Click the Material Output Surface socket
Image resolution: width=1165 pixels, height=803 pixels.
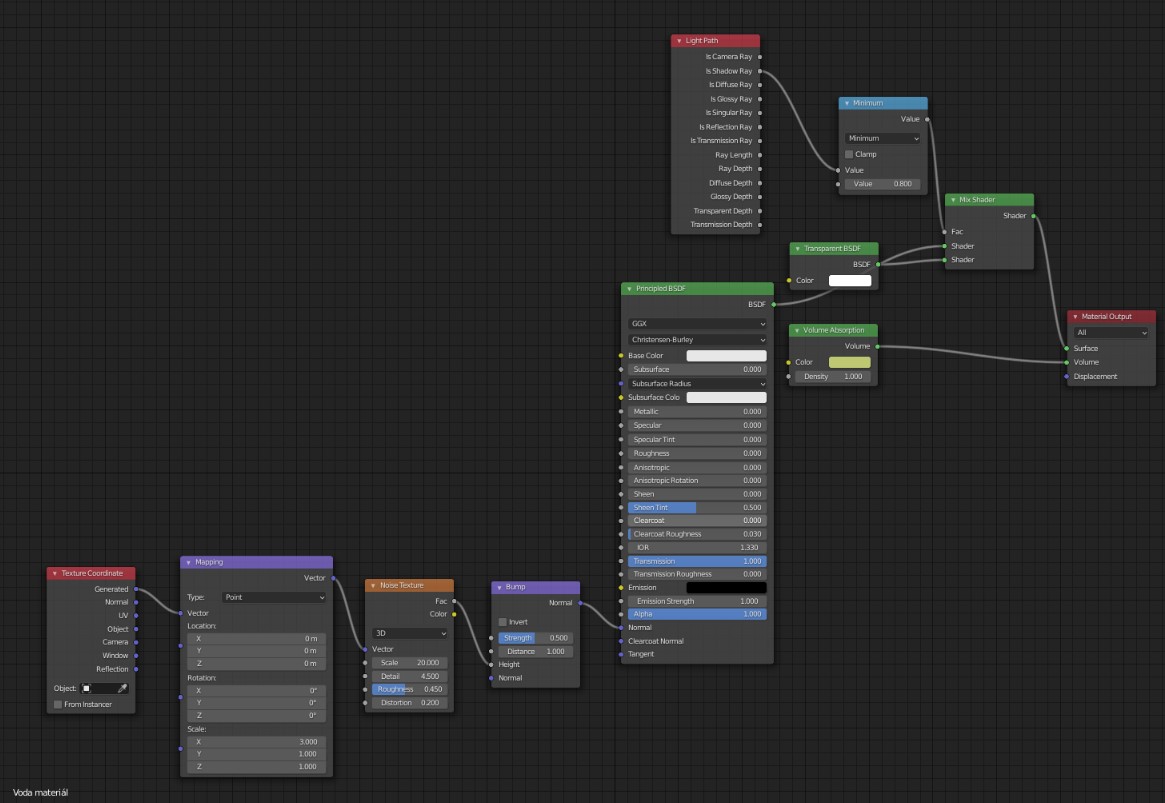pyautogui.click(x=1067, y=348)
